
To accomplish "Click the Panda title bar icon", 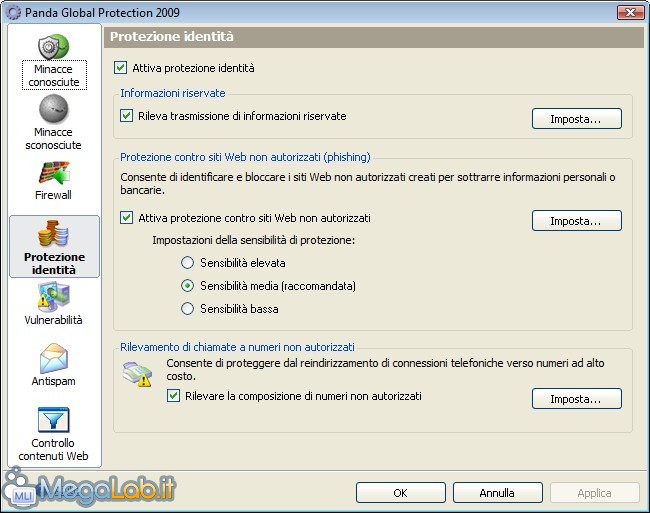I will (x=13, y=12).
